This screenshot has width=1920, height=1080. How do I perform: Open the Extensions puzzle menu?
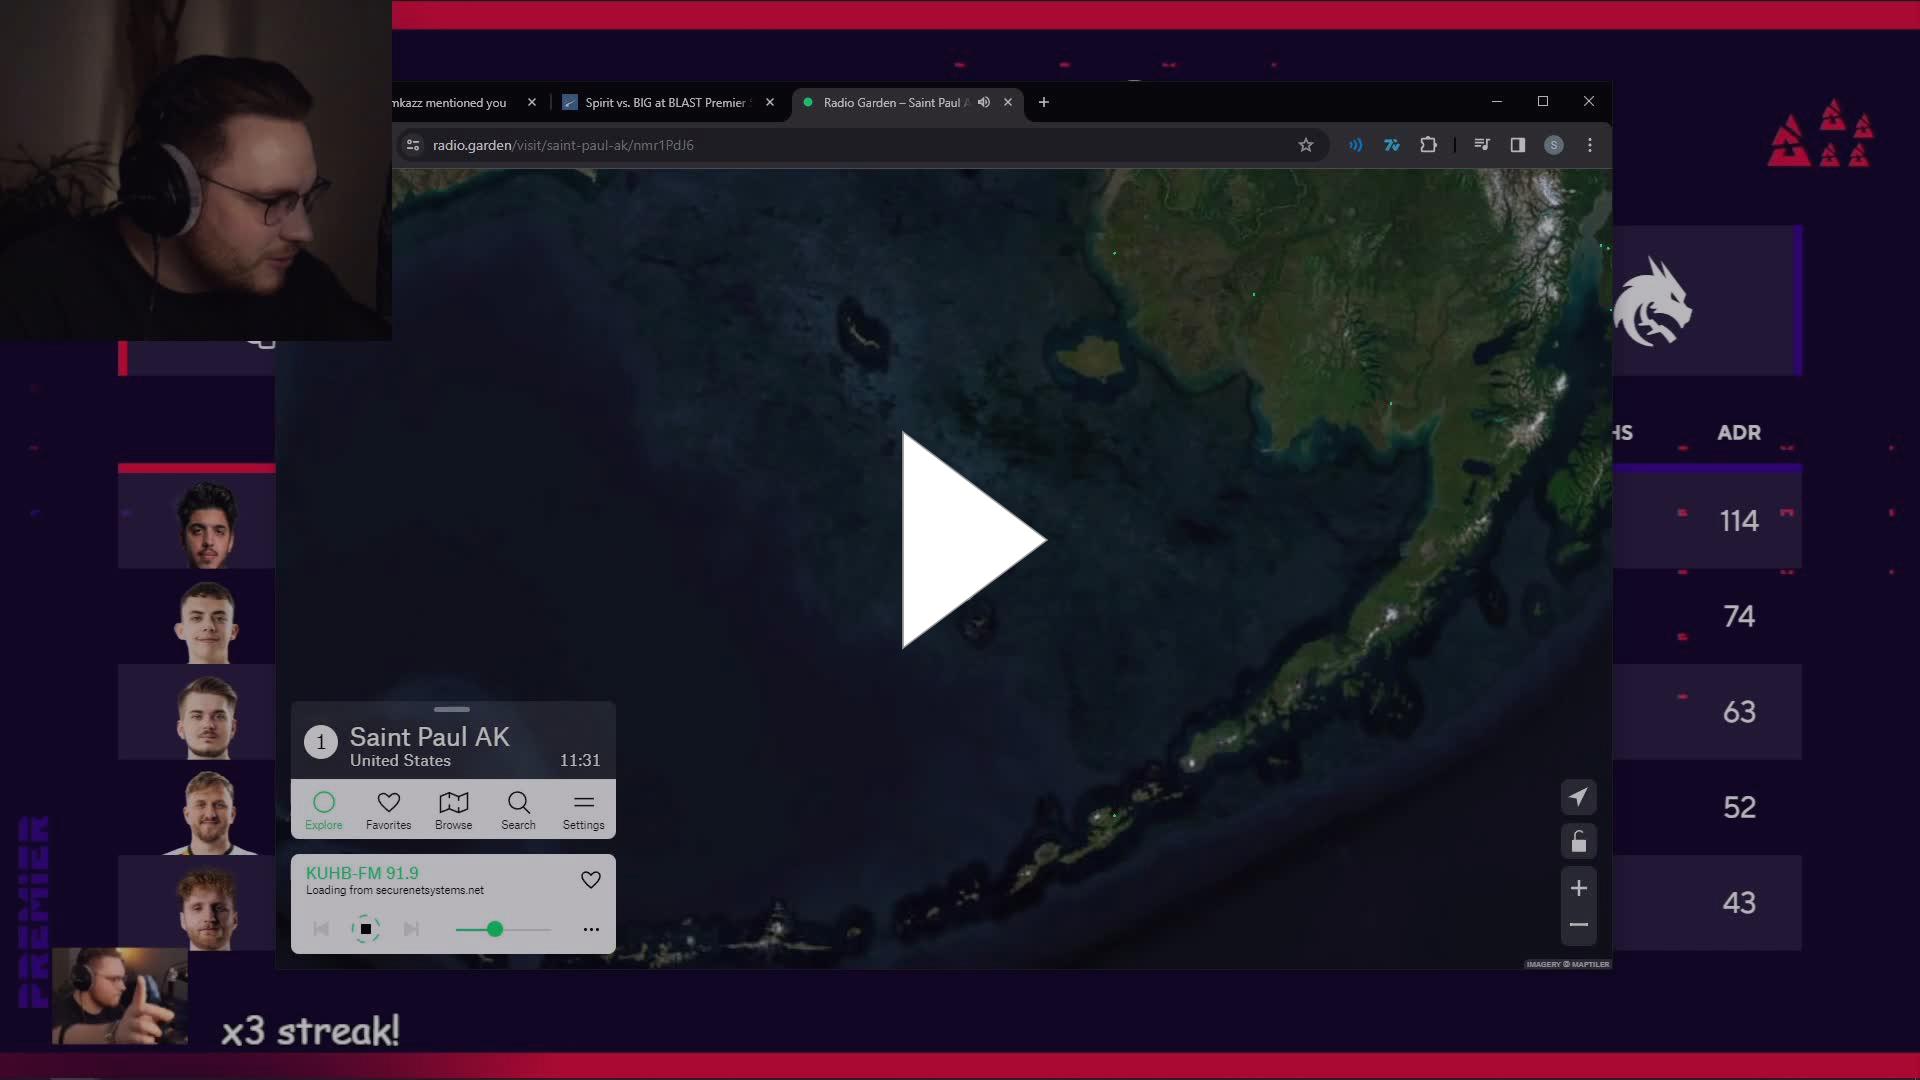1428,145
